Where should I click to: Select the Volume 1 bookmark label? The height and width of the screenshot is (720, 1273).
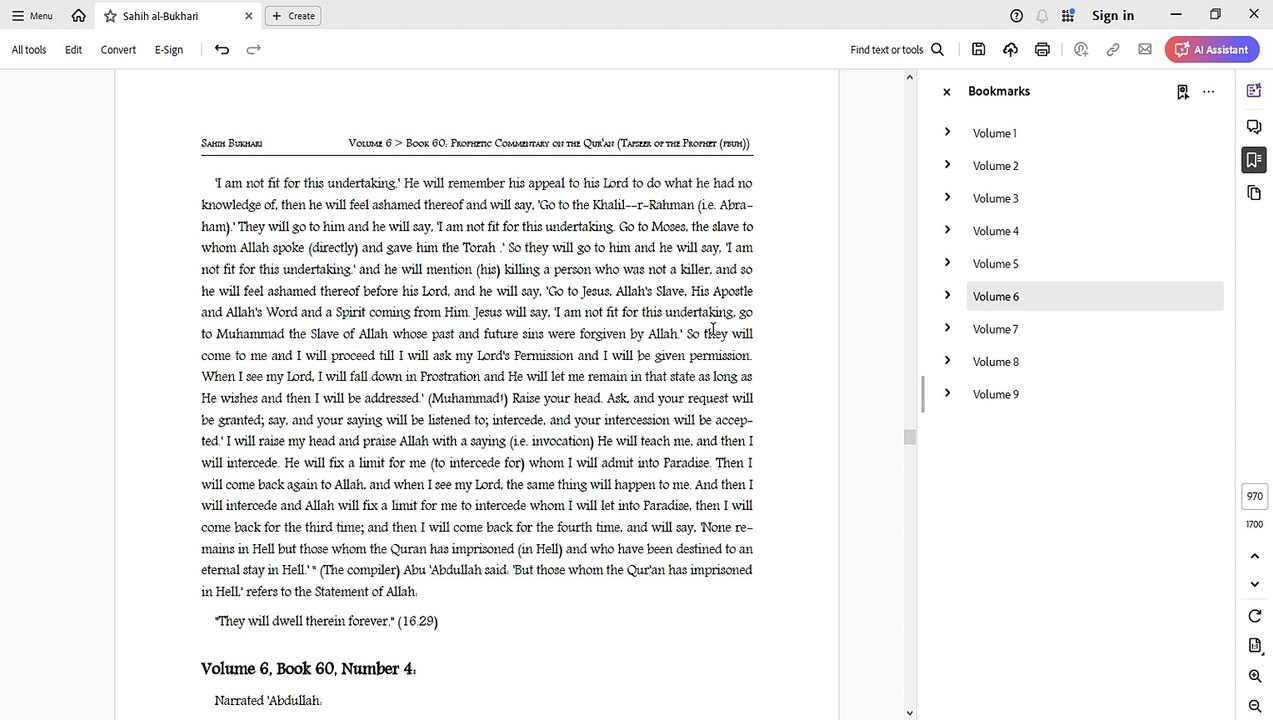[995, 133]
